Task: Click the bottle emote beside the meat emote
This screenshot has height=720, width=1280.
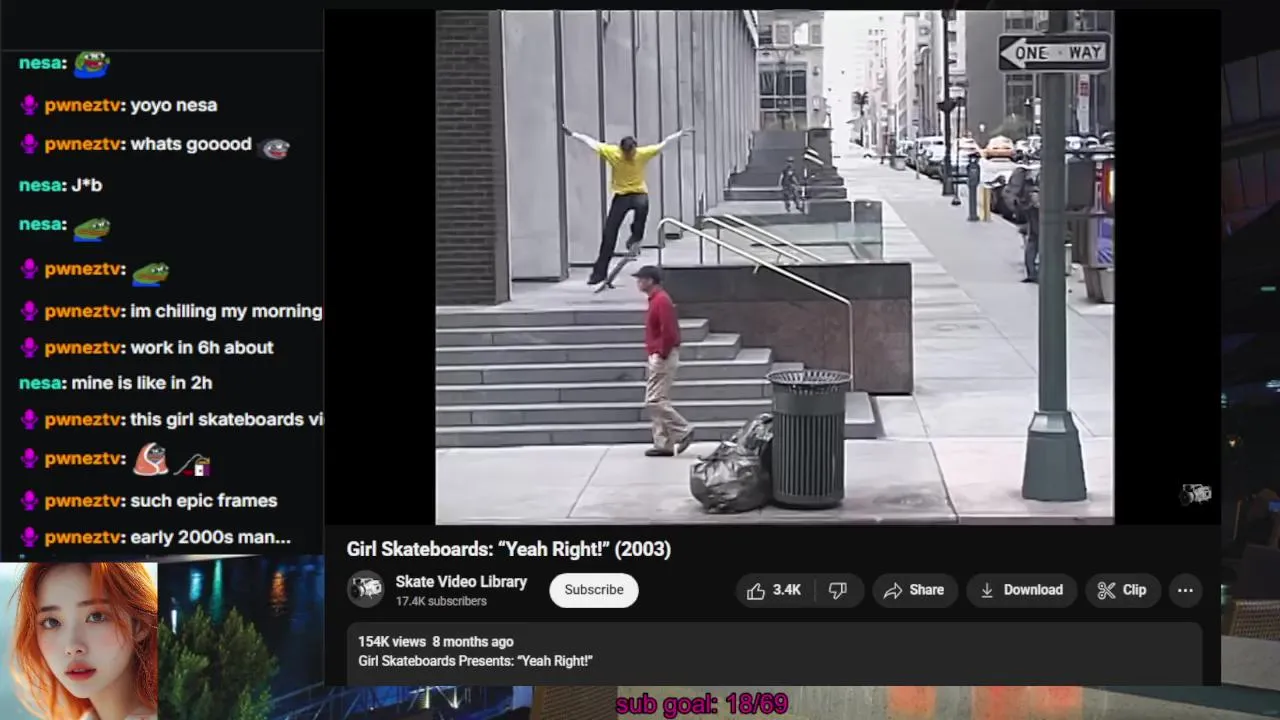Action: point(192,463)
